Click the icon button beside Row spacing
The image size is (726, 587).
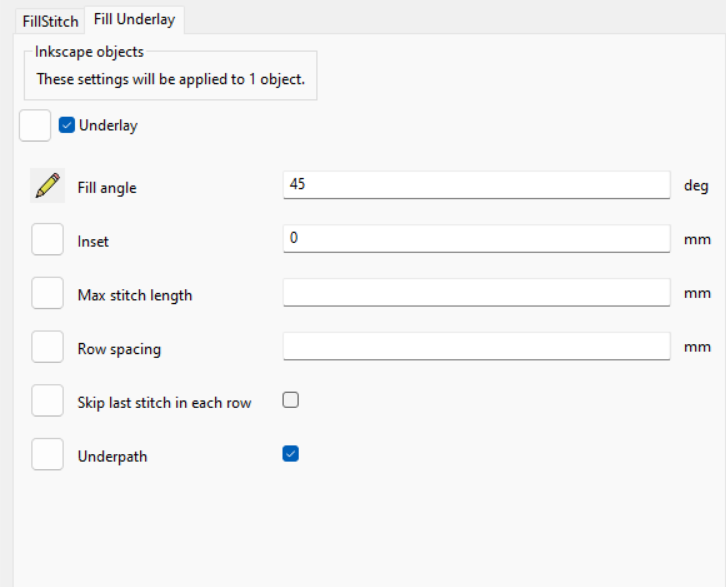point(47,347)
